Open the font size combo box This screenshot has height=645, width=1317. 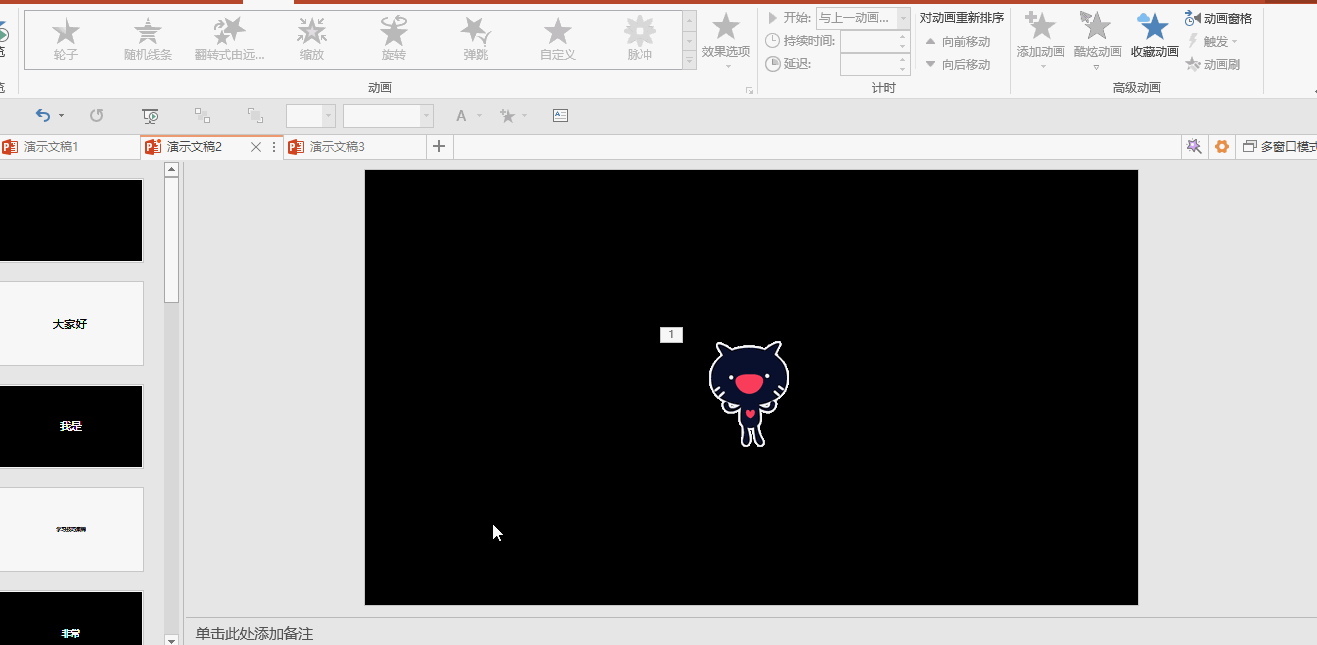tap(311, 116)
